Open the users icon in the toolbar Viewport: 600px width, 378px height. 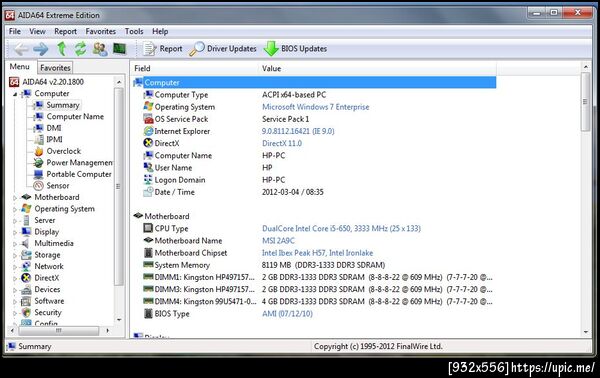(x=100, y=49)
